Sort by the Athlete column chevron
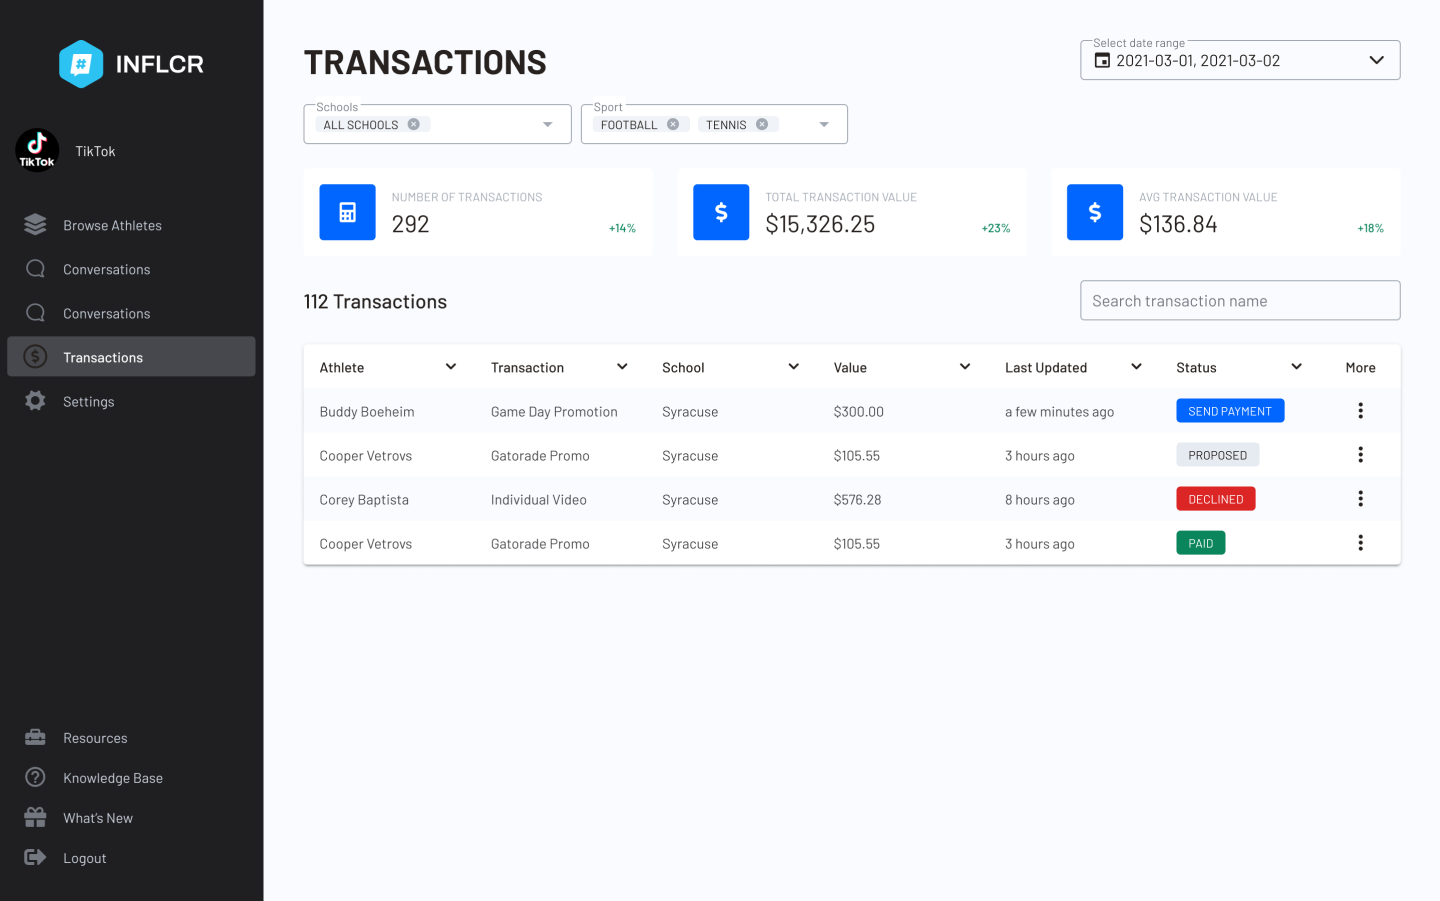 point(451,367)
